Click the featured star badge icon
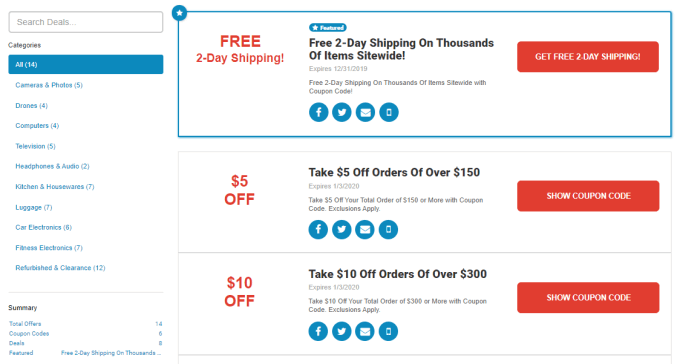Screen dimensions: 680x364 point(180,13)
